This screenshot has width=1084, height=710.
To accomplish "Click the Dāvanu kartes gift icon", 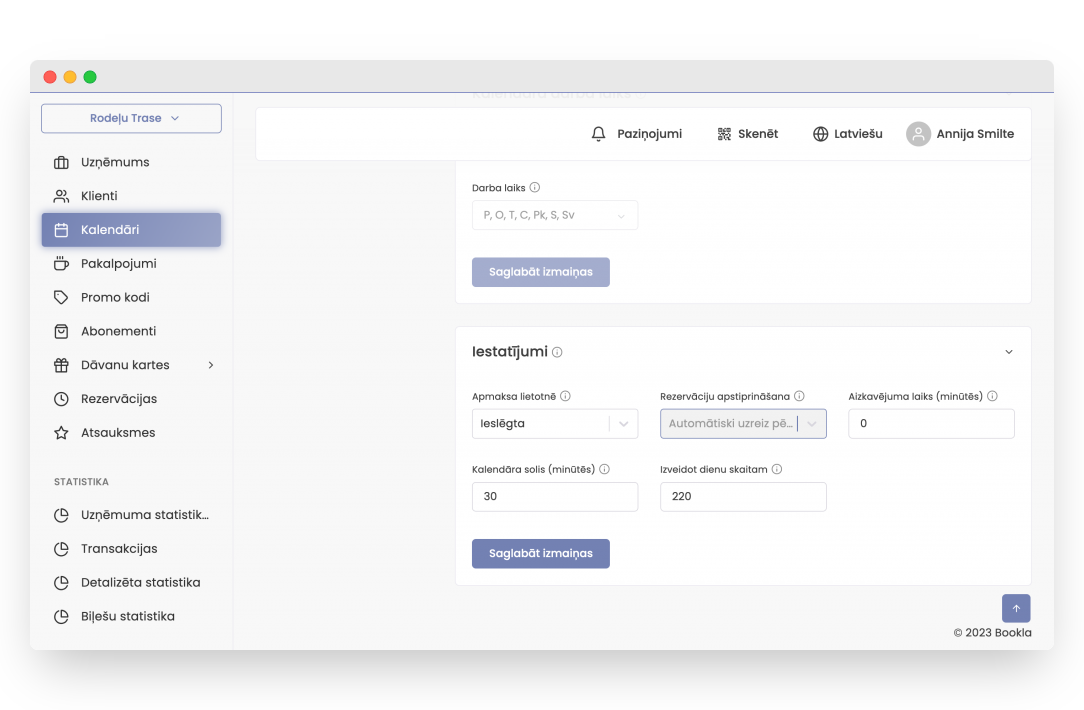I will (62, 364).
